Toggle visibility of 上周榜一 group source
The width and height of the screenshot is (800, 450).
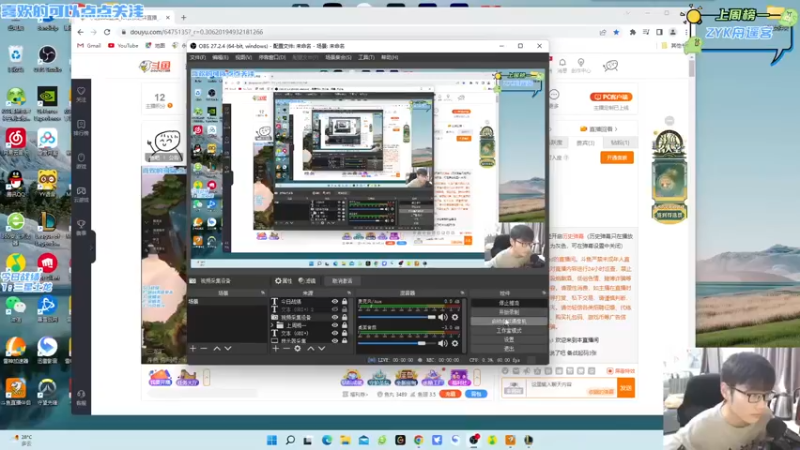[x=335, y=325]
